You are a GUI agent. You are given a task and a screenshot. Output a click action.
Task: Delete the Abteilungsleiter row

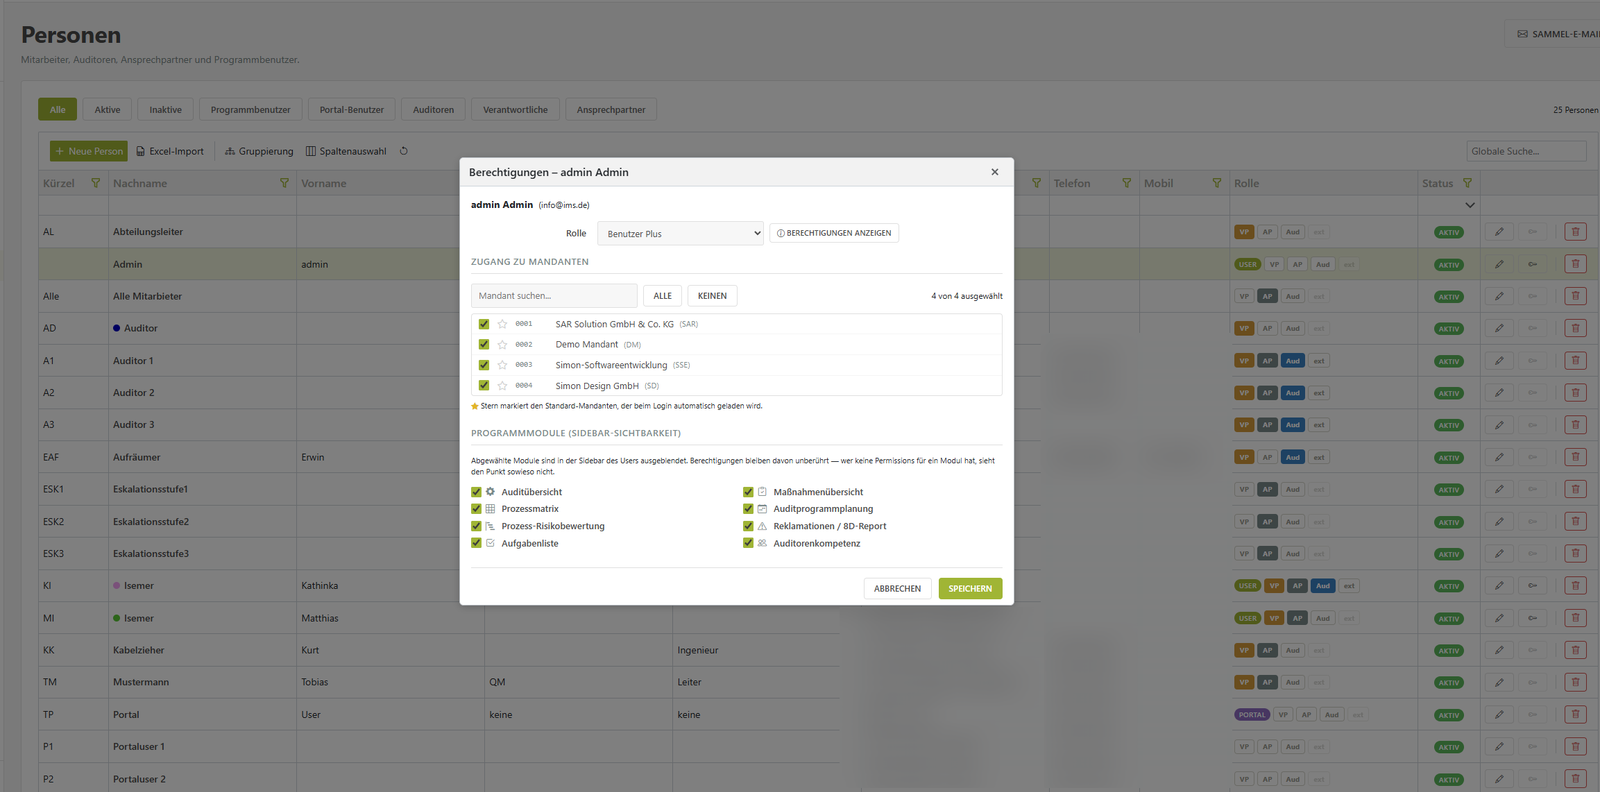point(1575,232)
